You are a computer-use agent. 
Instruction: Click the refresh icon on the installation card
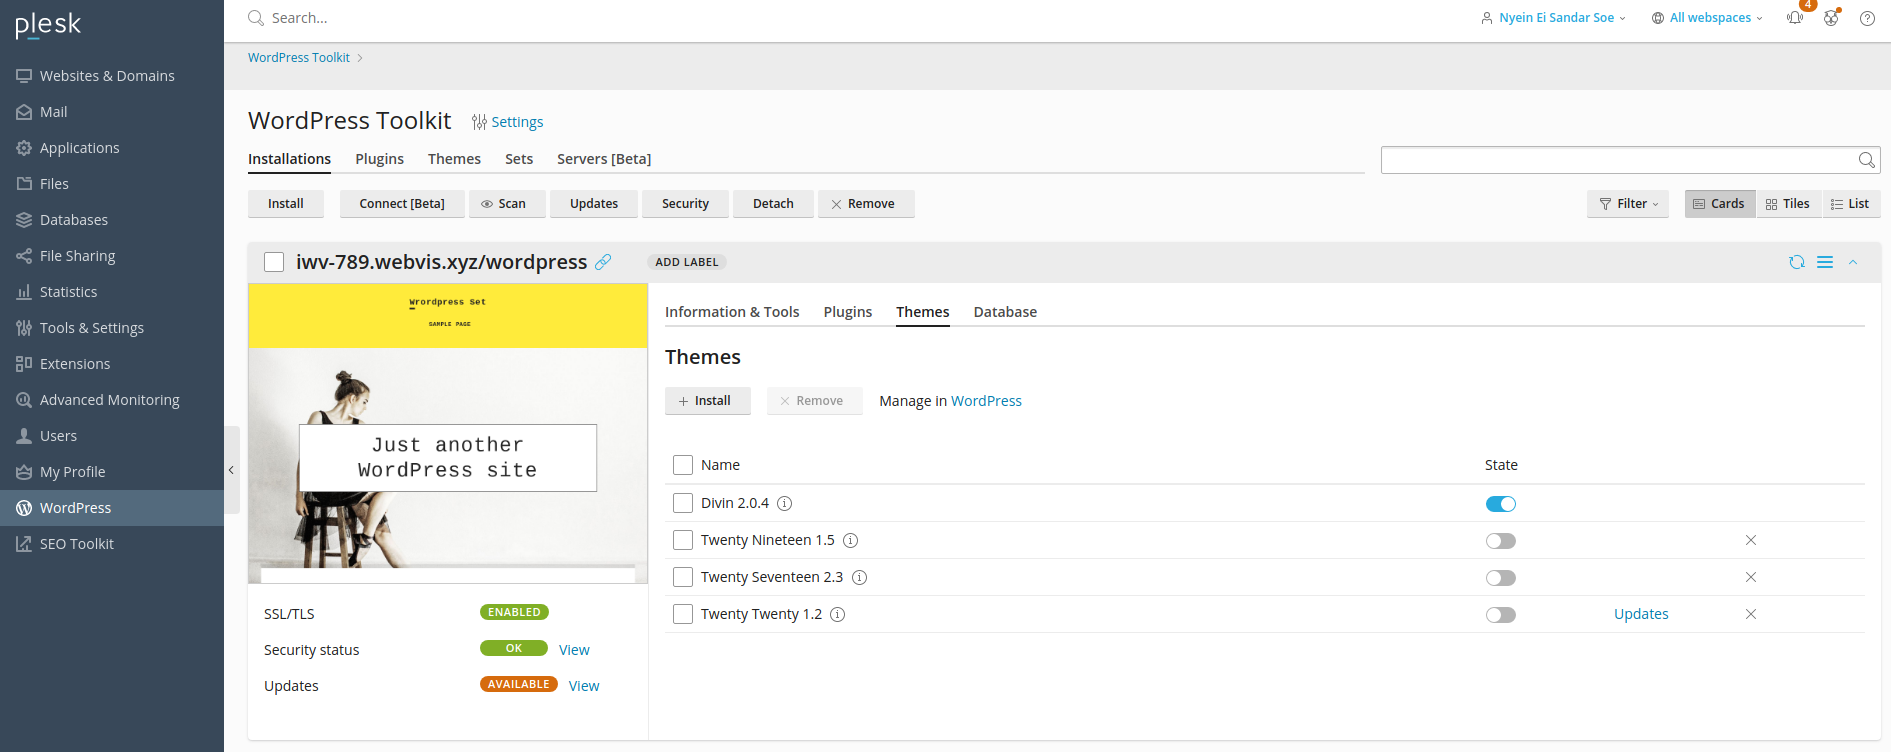[x=1797, y=262]
